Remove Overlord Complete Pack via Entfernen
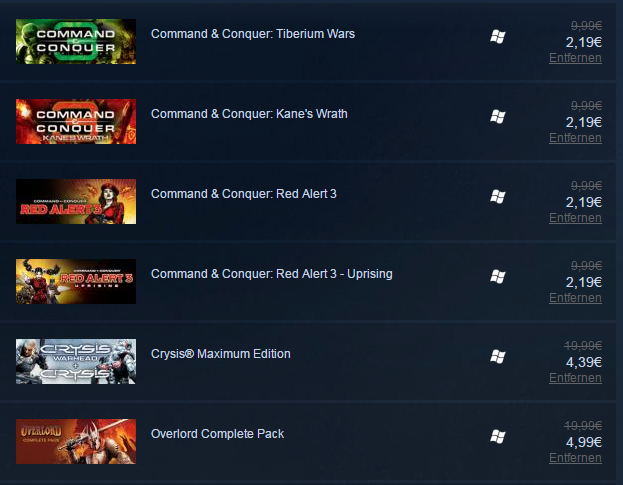The width and height of the screenshot is (623, 485). tap(575, 458)
